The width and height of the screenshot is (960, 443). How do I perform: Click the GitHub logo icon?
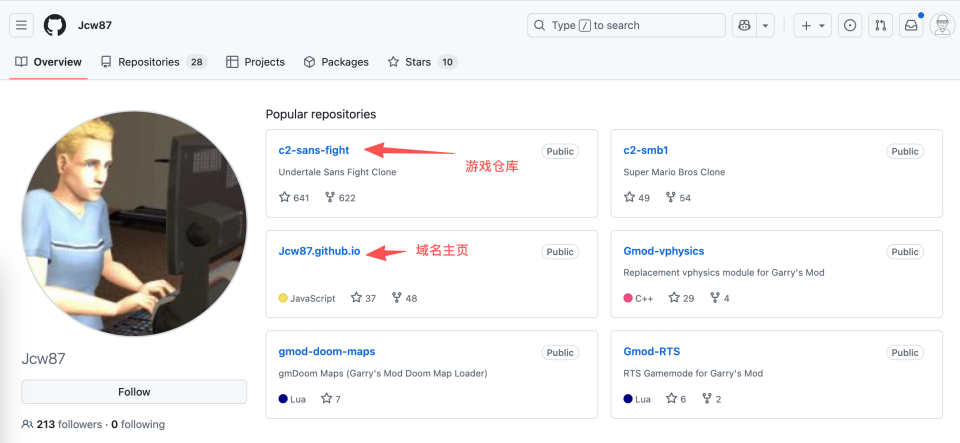pyautogui.click(x=55, y=25)
